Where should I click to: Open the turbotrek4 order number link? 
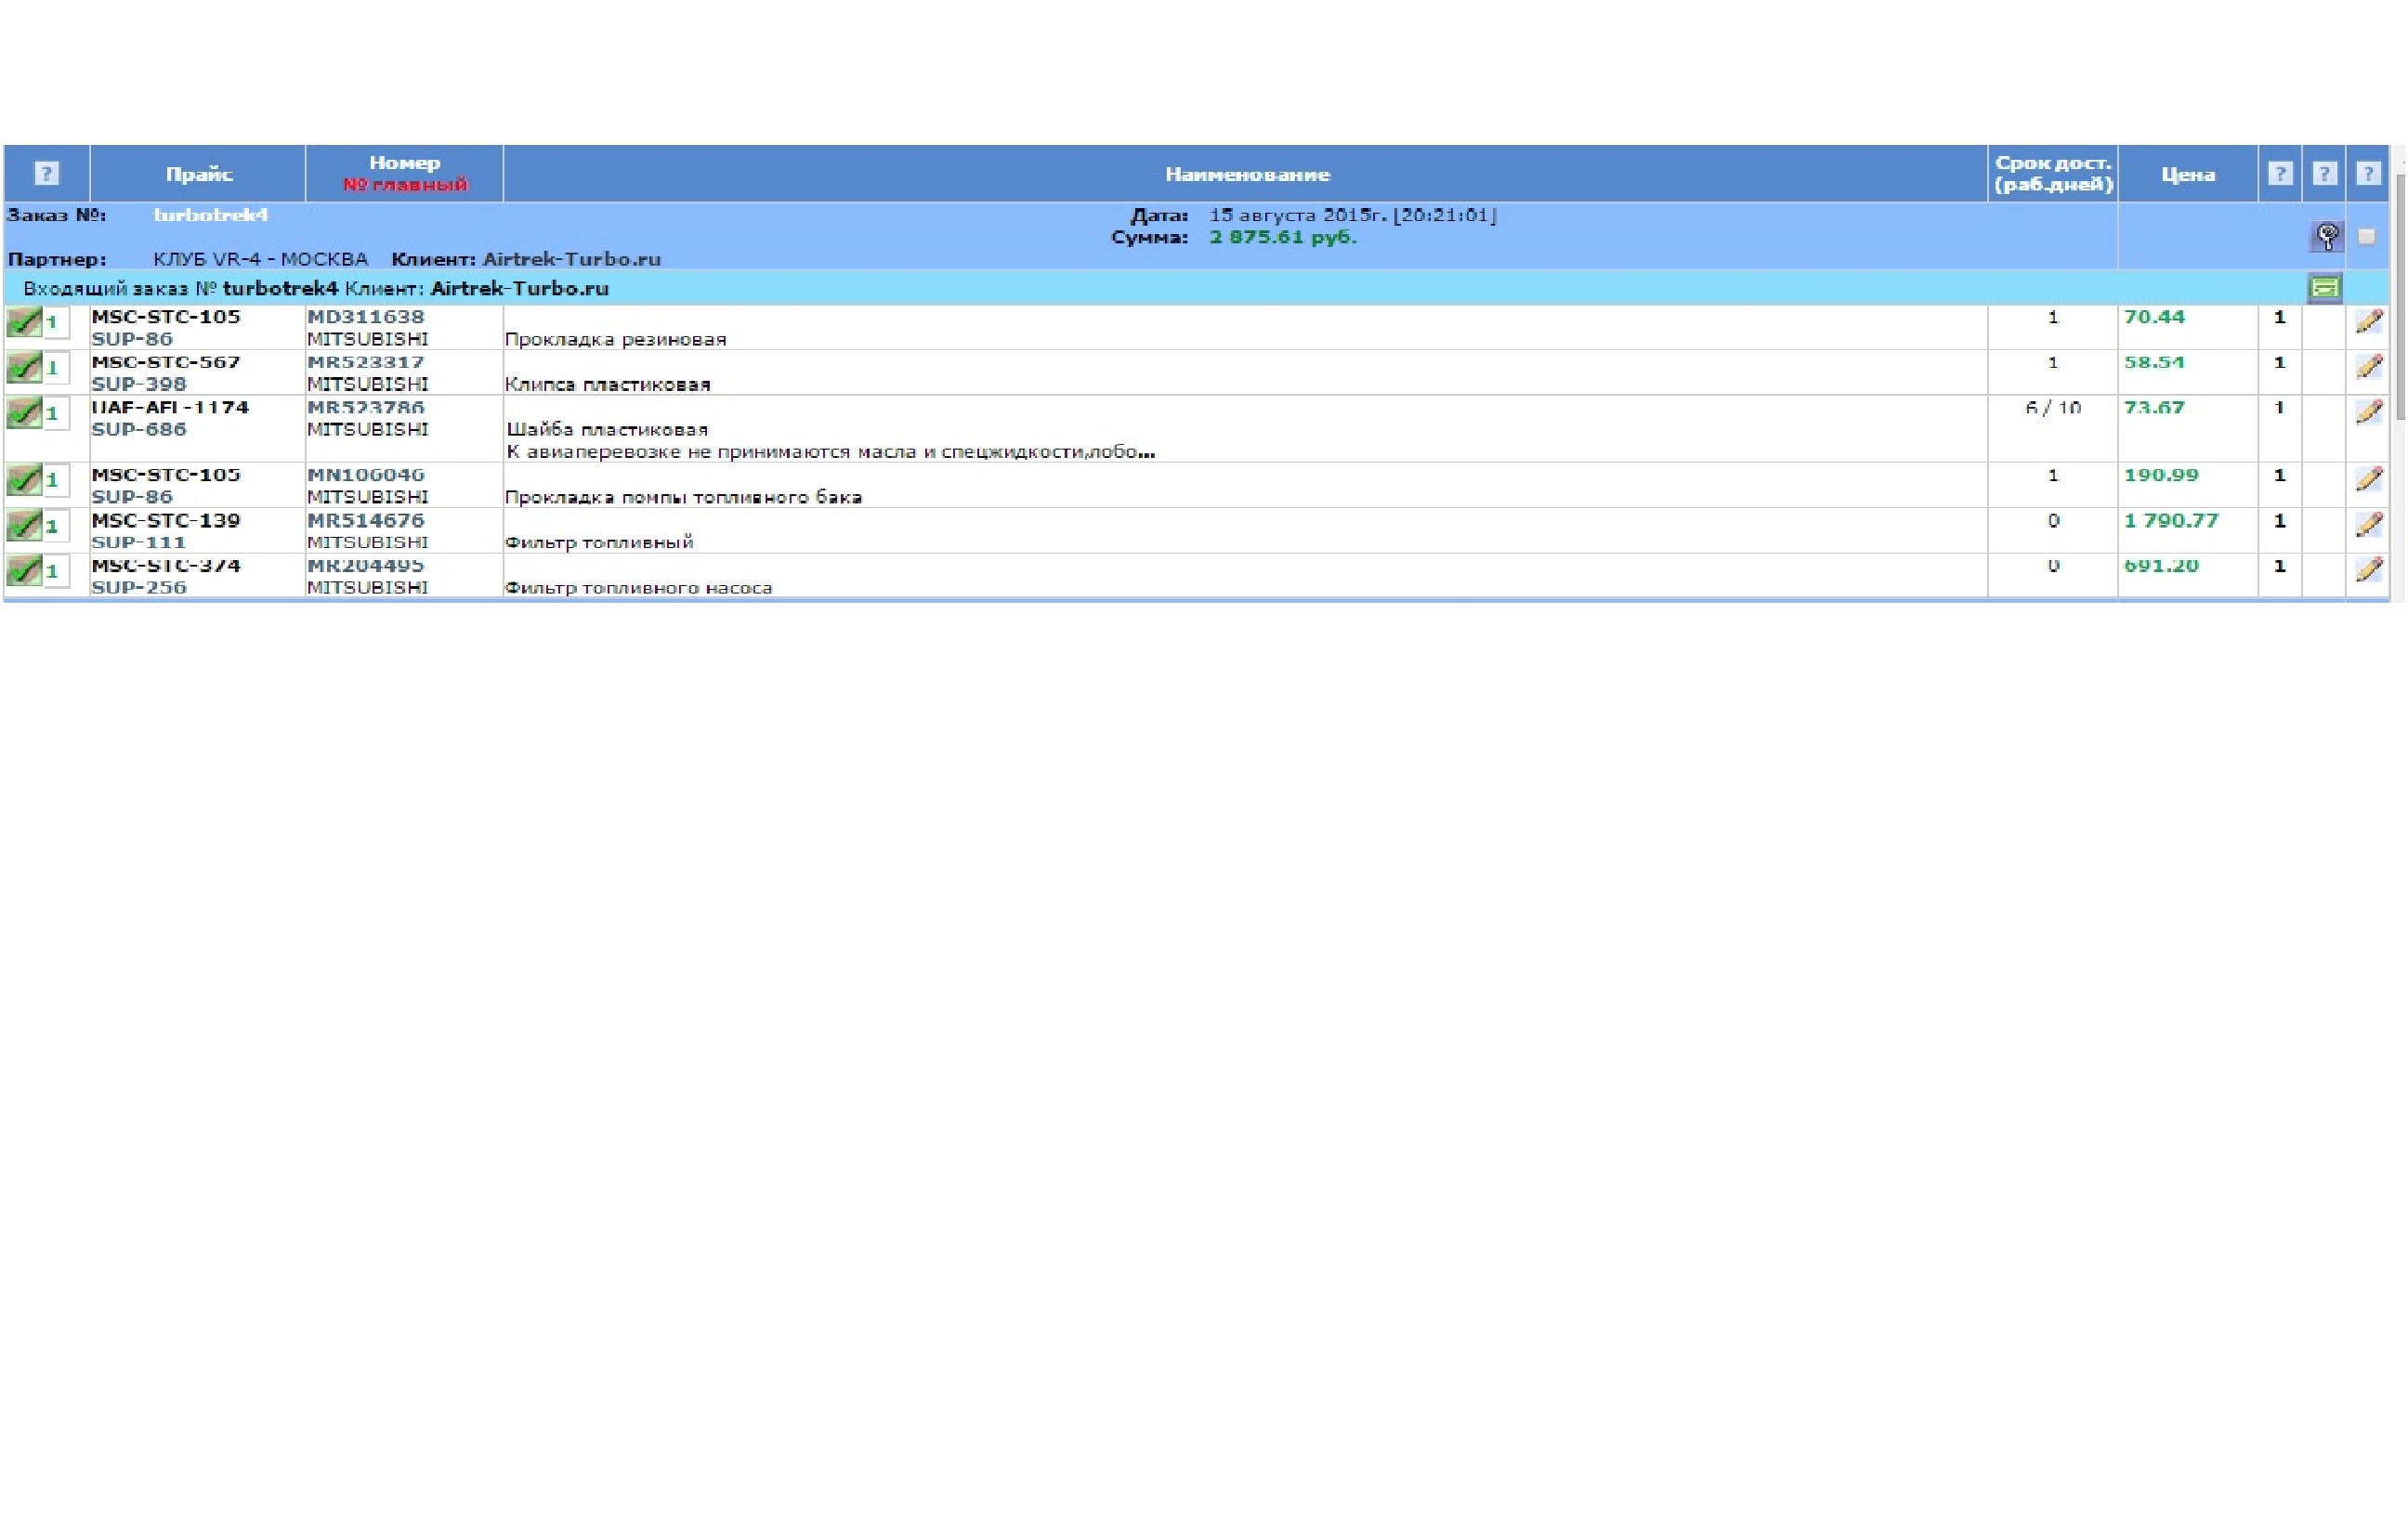pos(210,215)
